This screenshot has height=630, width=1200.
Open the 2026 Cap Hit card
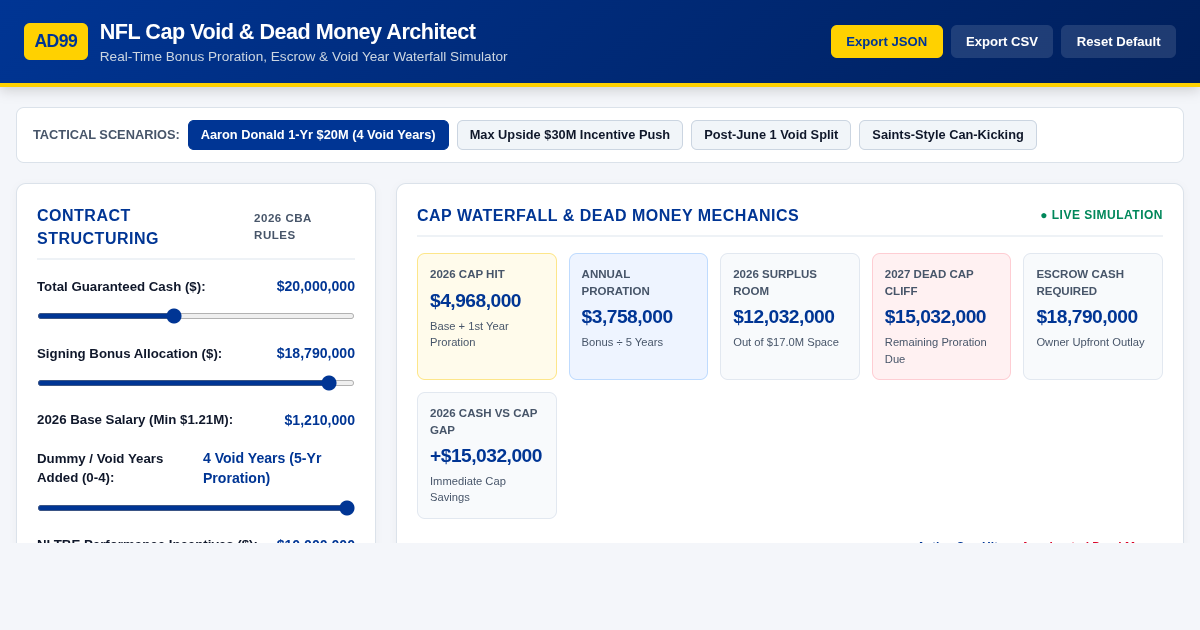point(487,316)
